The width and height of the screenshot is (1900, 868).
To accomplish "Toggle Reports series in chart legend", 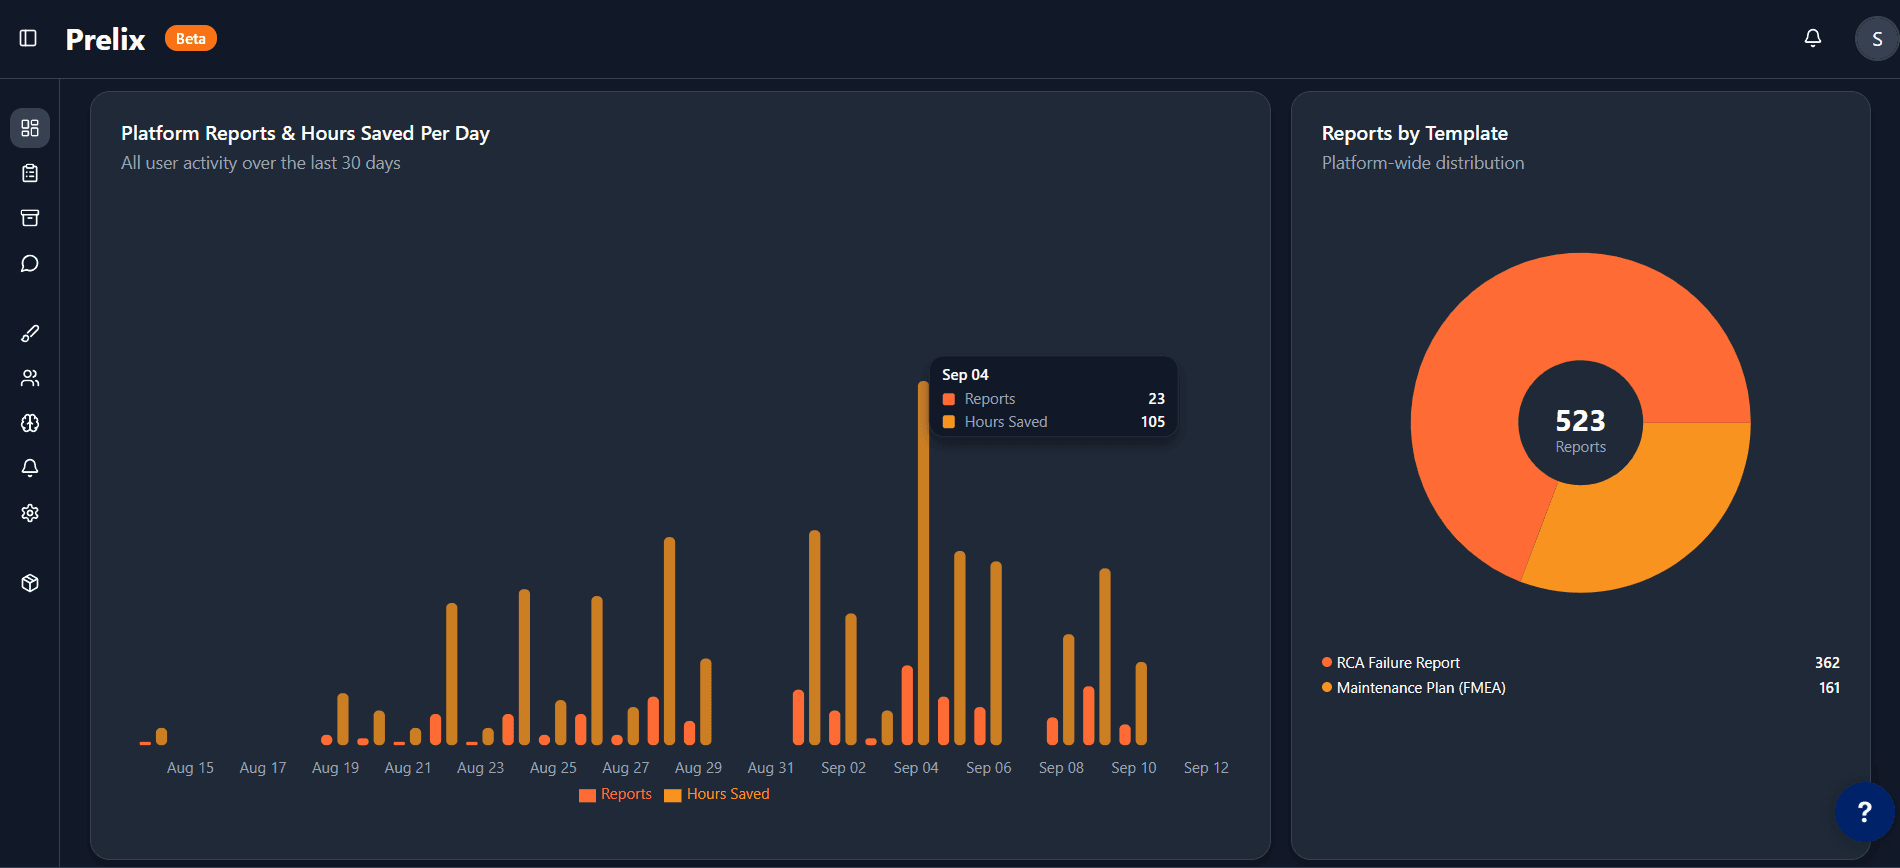I will (x=616, y=794).
